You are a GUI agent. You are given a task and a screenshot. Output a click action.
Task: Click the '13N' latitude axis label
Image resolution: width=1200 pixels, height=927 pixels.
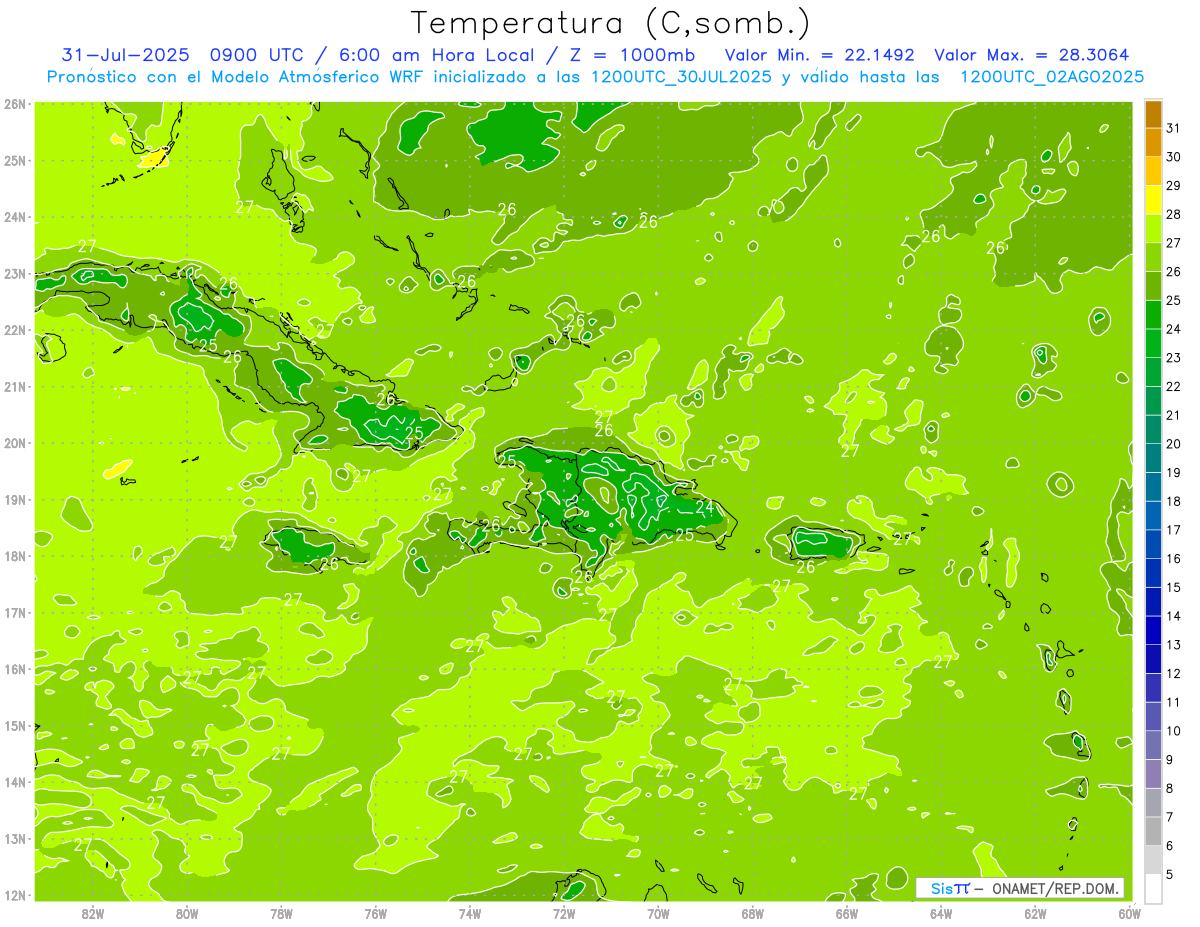14,839
